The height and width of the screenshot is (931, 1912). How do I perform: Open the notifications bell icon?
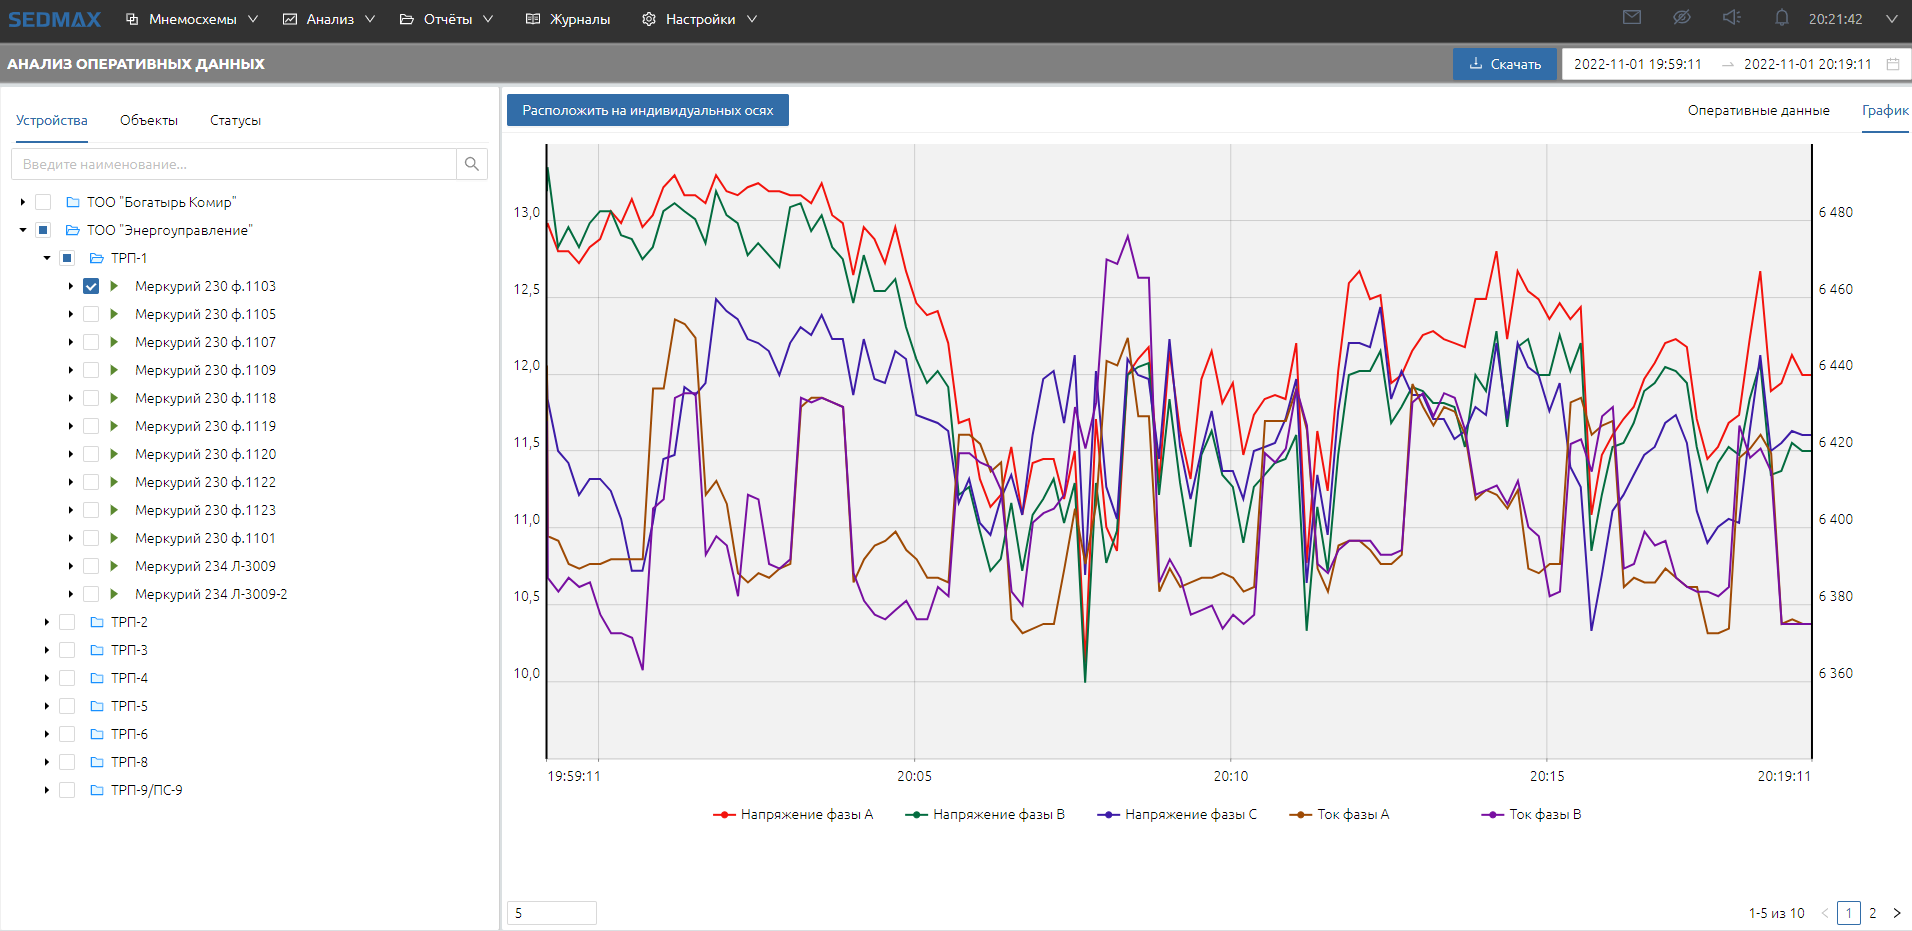tap(1782, 18)
